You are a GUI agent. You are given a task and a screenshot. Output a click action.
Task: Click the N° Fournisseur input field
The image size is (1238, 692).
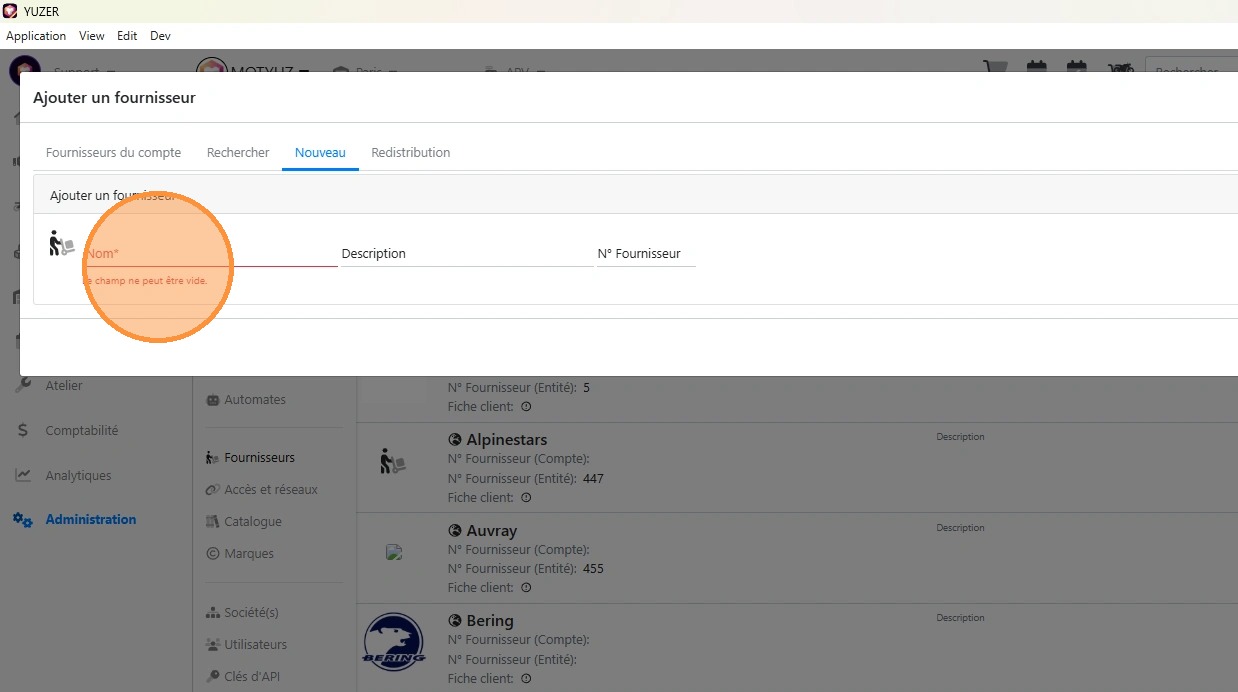pos(646,254)
